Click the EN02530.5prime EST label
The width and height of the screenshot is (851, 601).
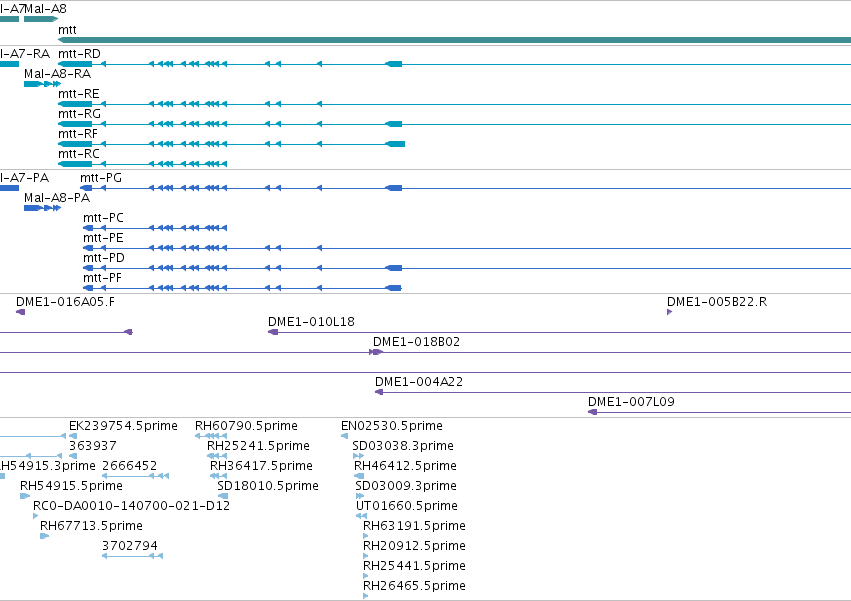coord(392,426)
